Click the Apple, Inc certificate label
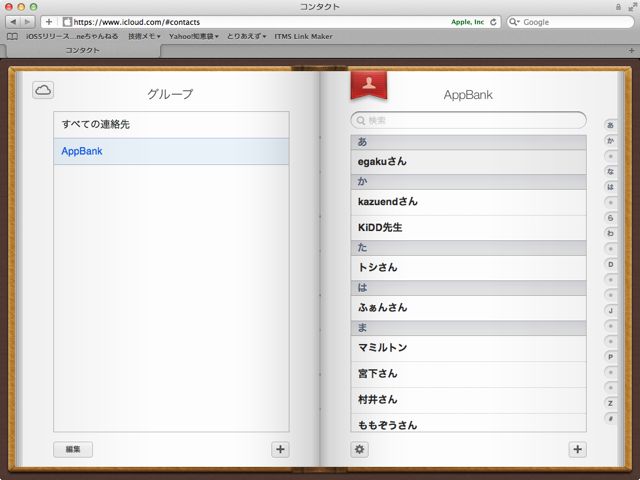Viewport: 640px width, 480px height. pyautogui.click(x=467, y=22)
